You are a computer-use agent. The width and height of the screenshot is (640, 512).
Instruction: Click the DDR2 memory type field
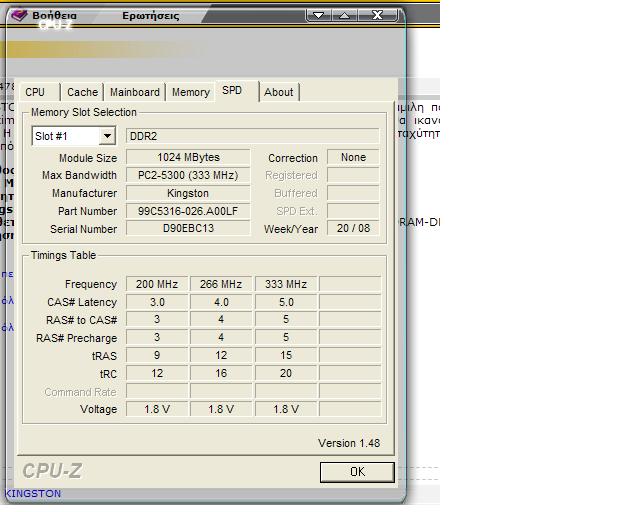pos(253,136)
